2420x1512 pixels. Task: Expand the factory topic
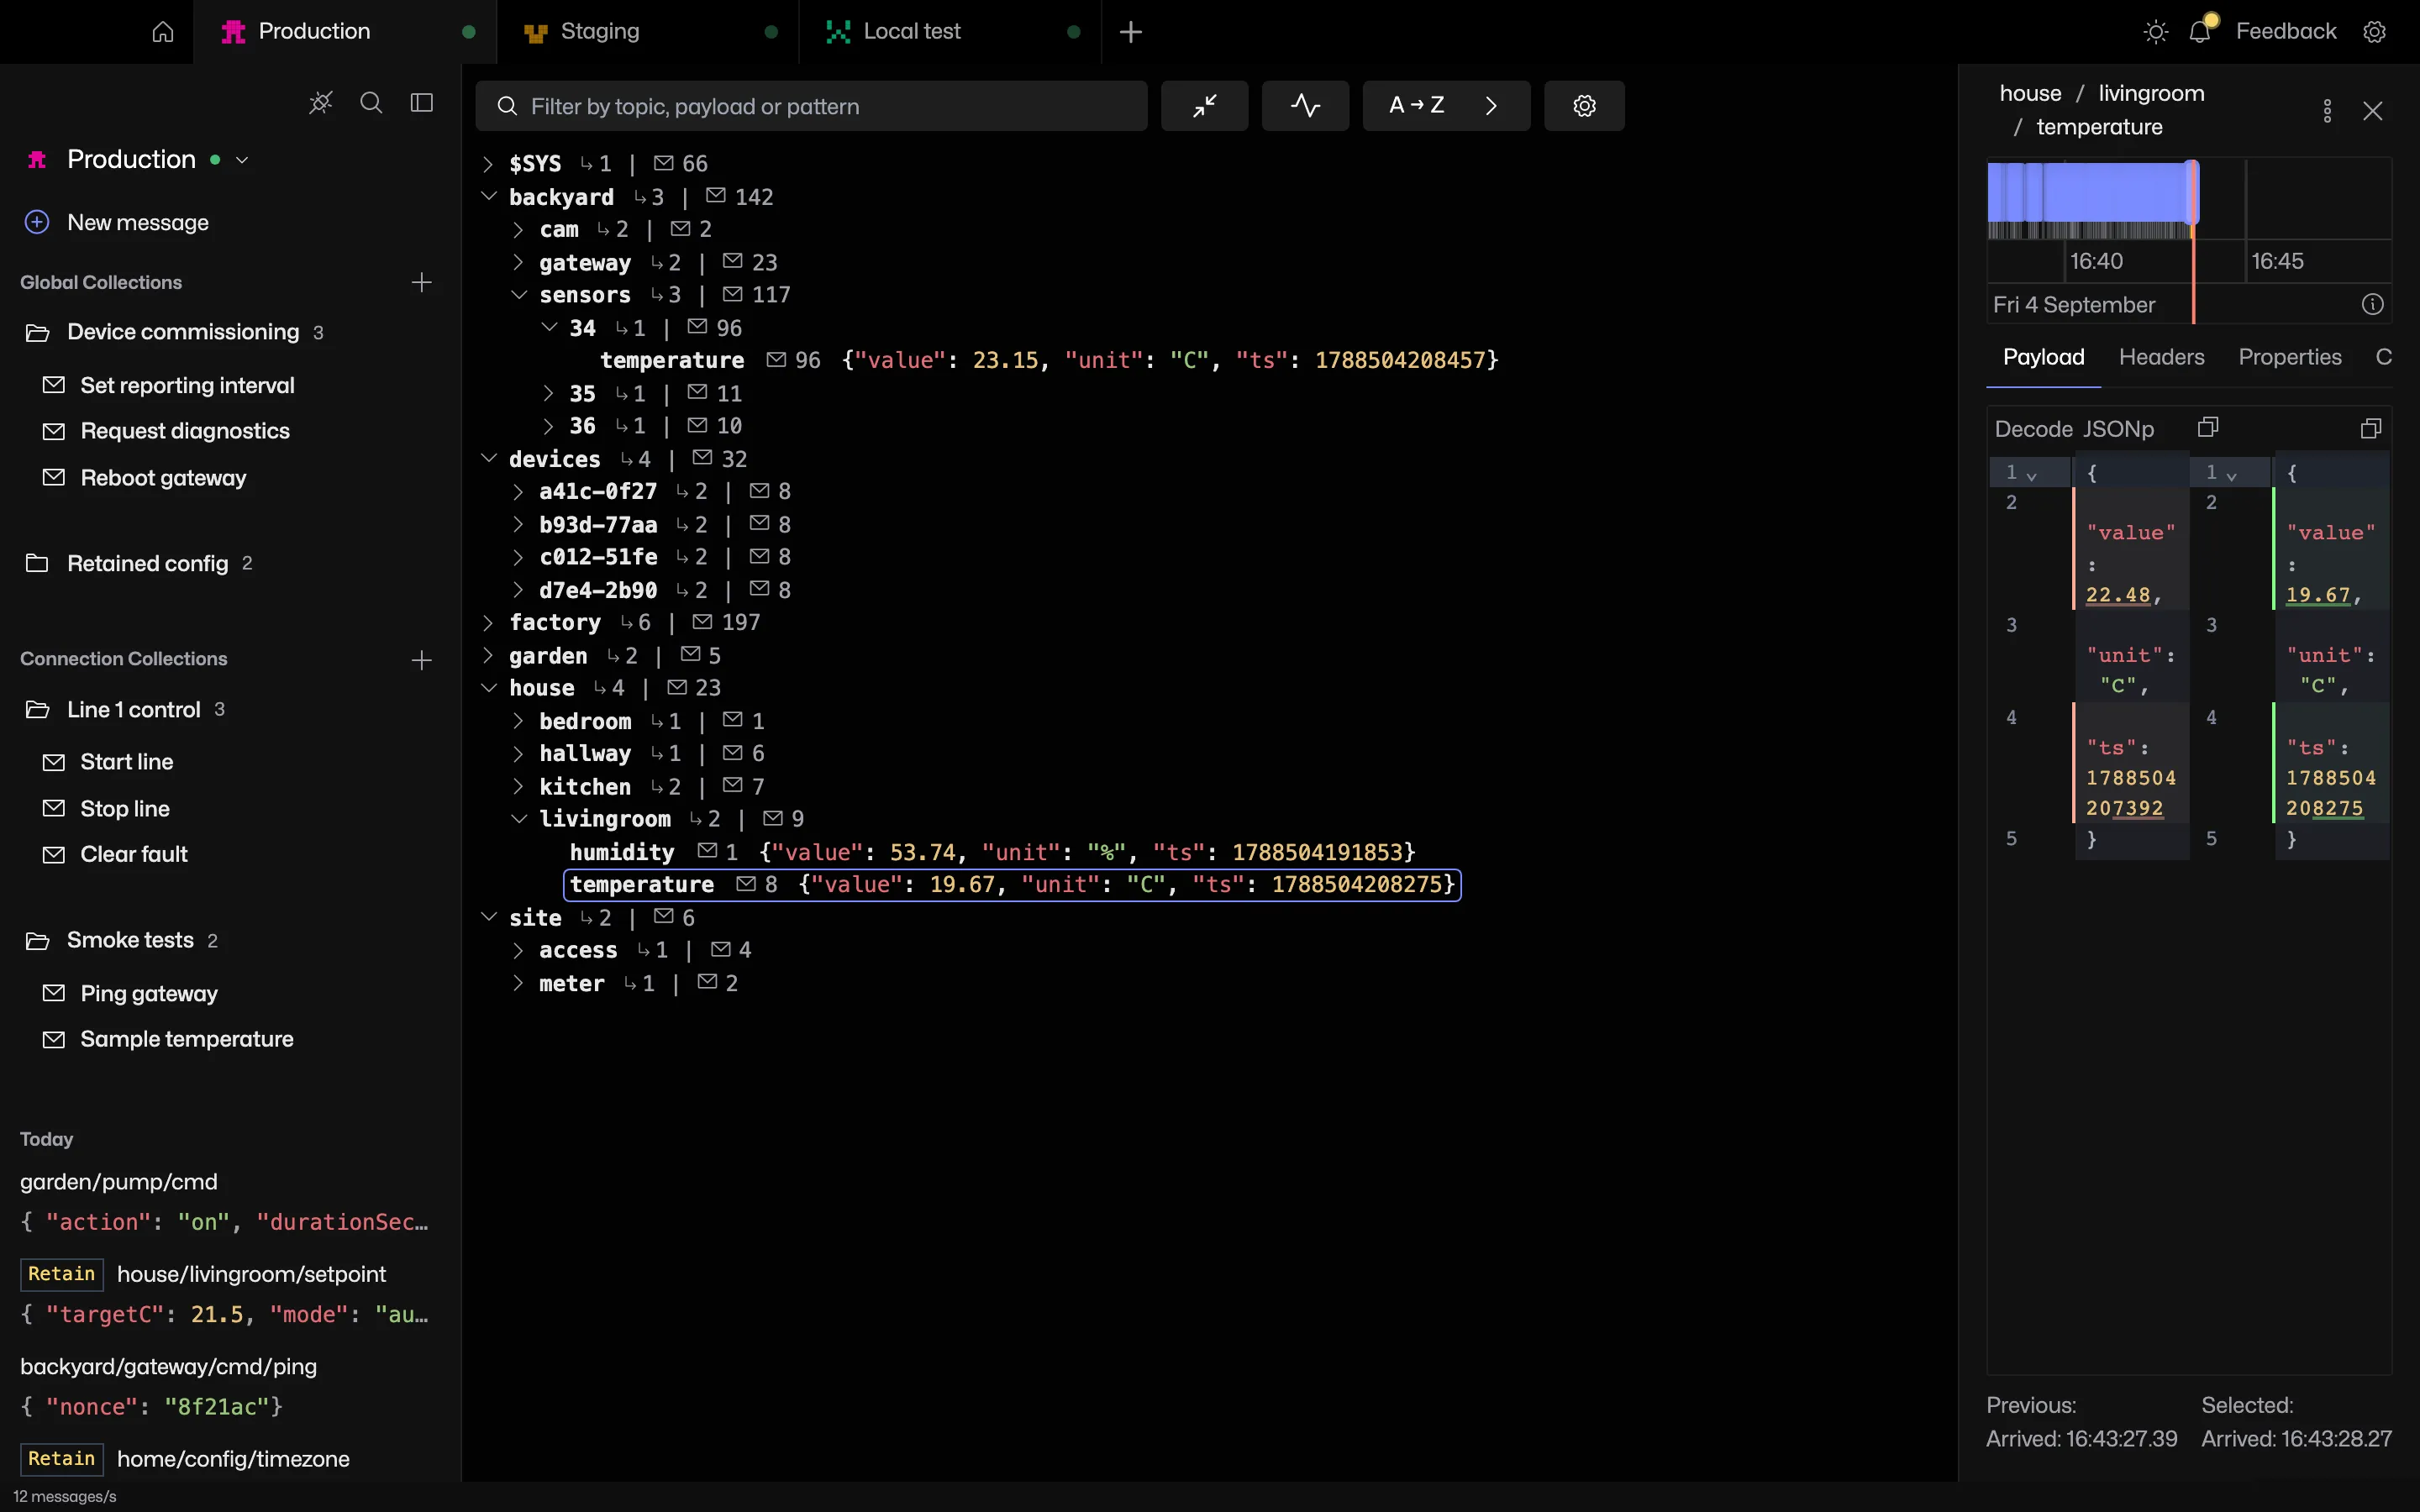coord(488,623)
